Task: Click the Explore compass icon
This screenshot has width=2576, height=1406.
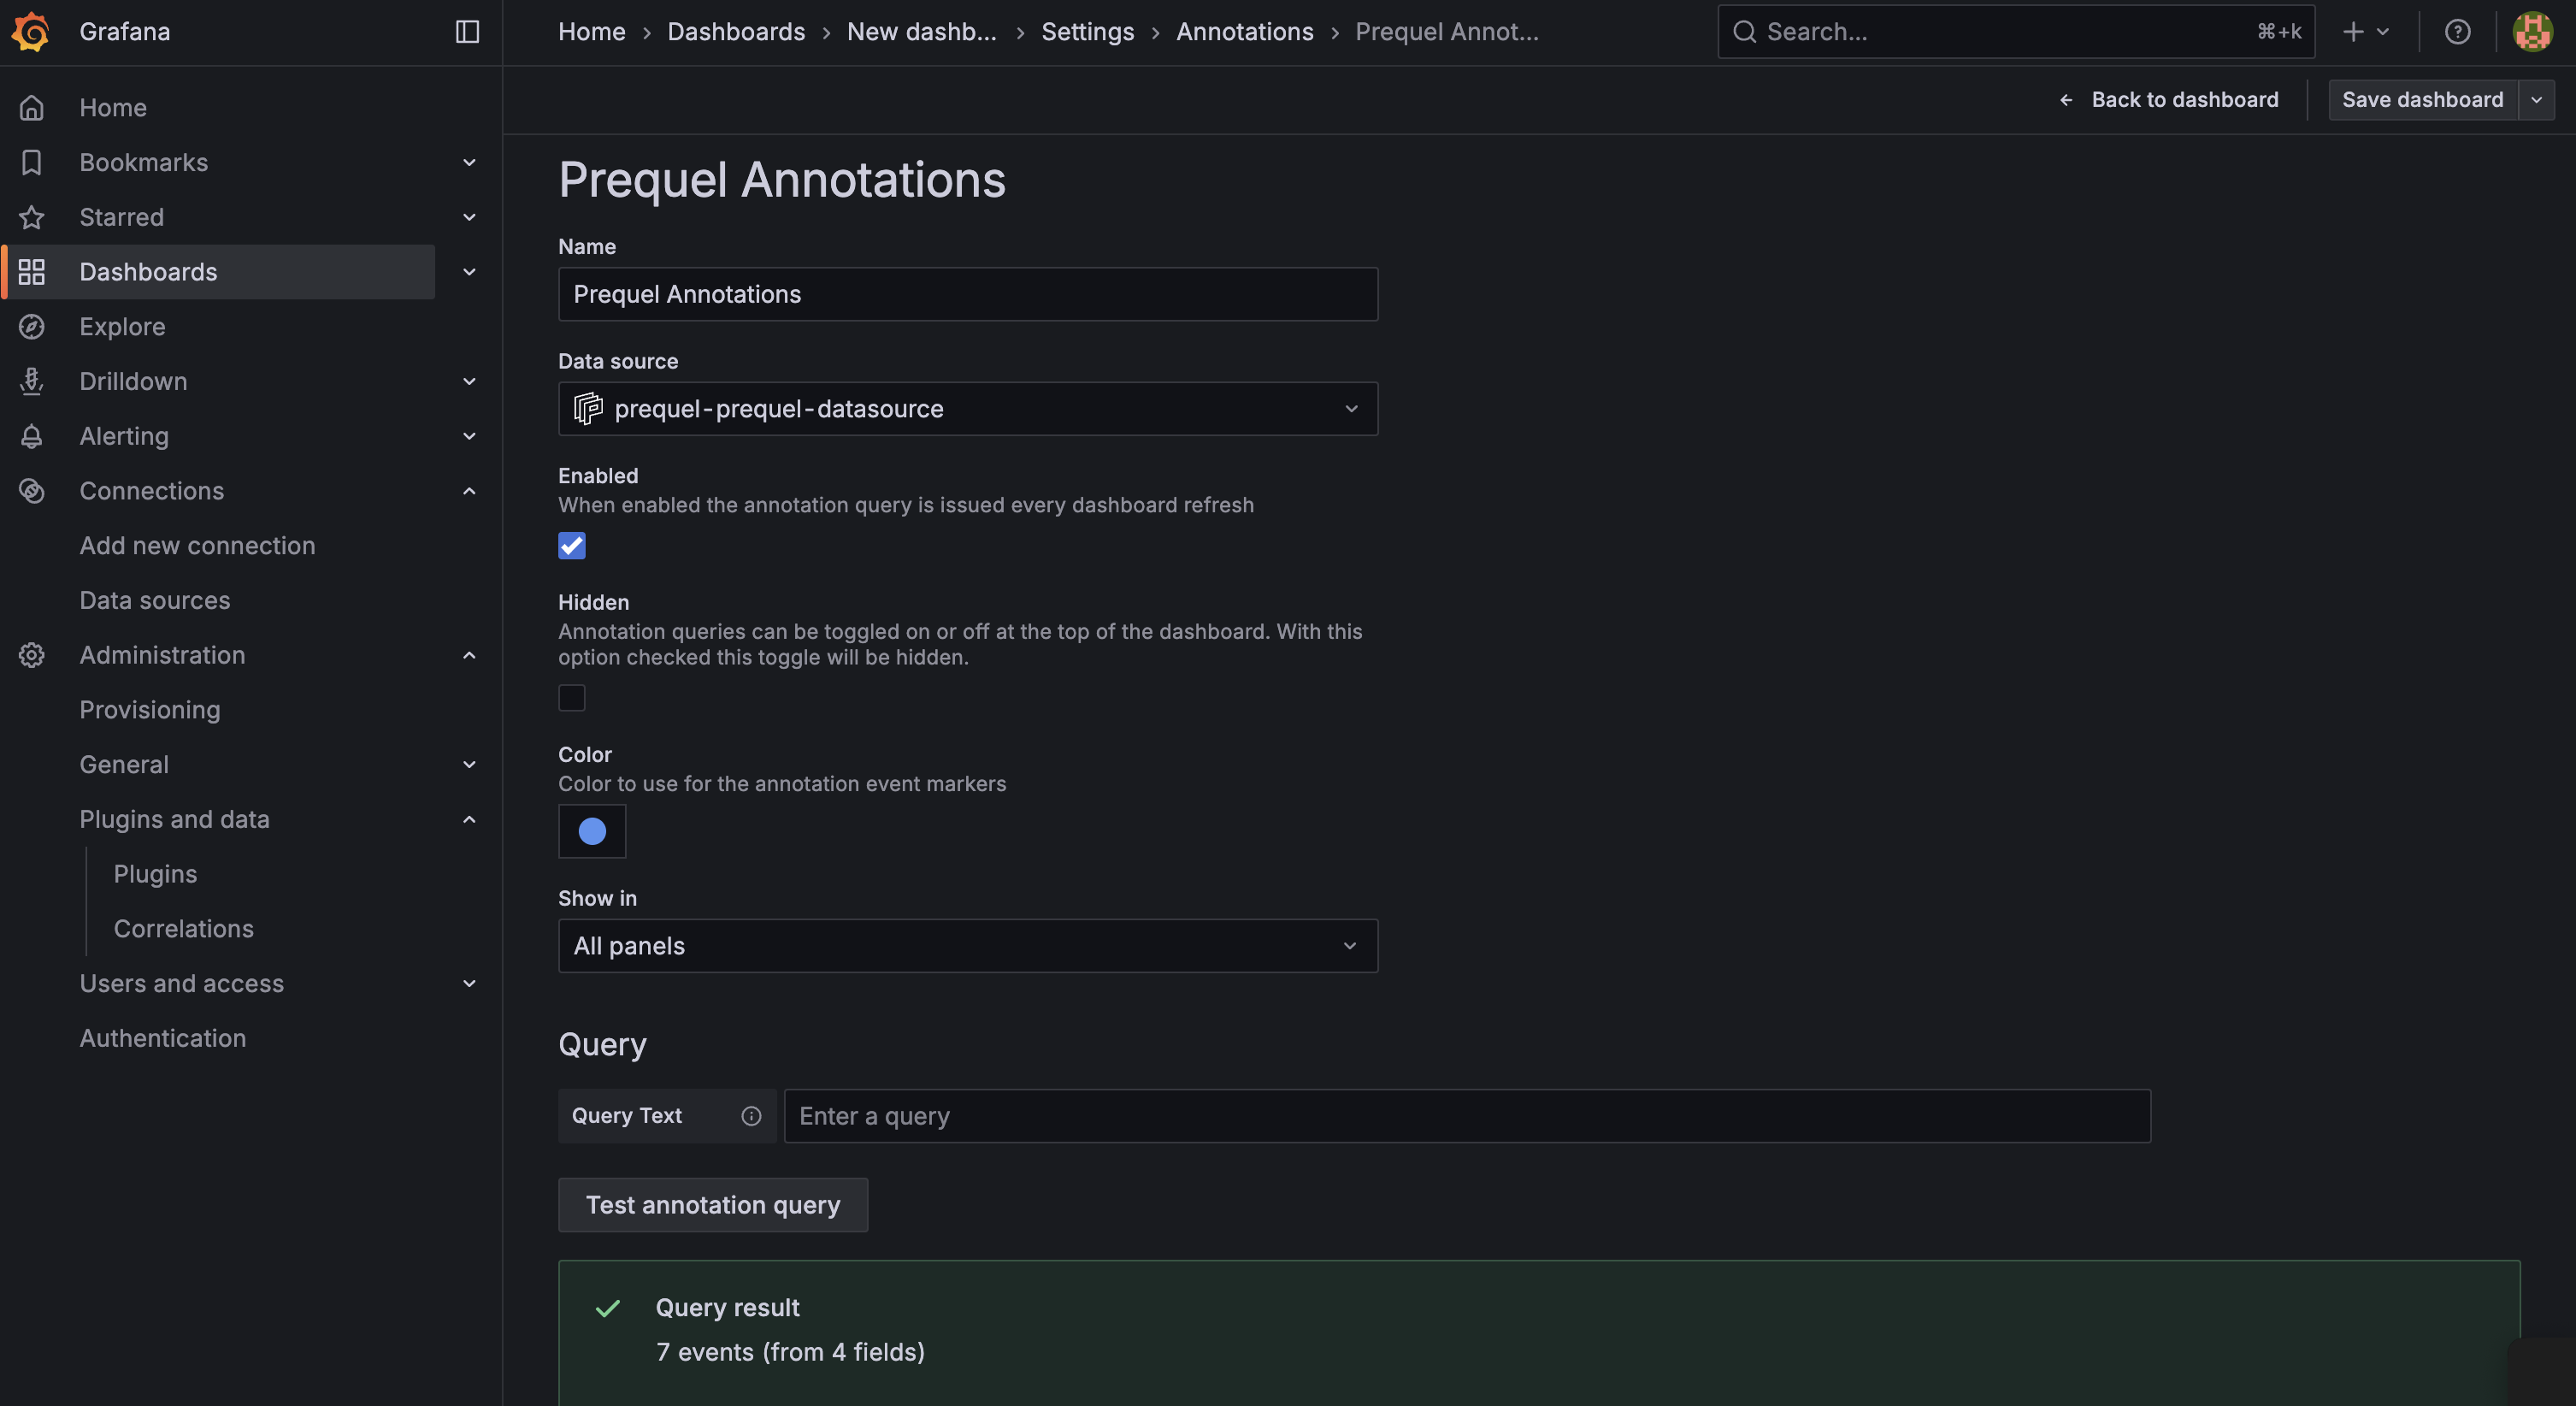Action: click(x=32, y=327)
